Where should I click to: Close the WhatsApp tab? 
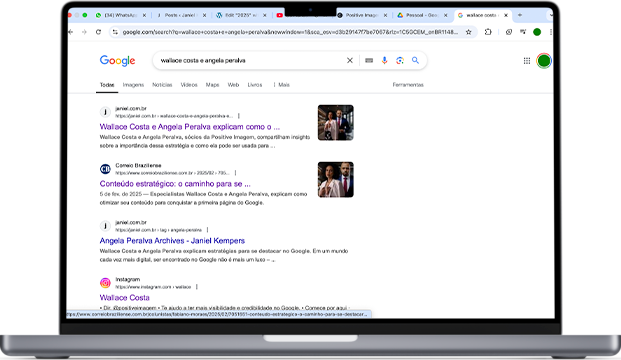click(144, 15)
